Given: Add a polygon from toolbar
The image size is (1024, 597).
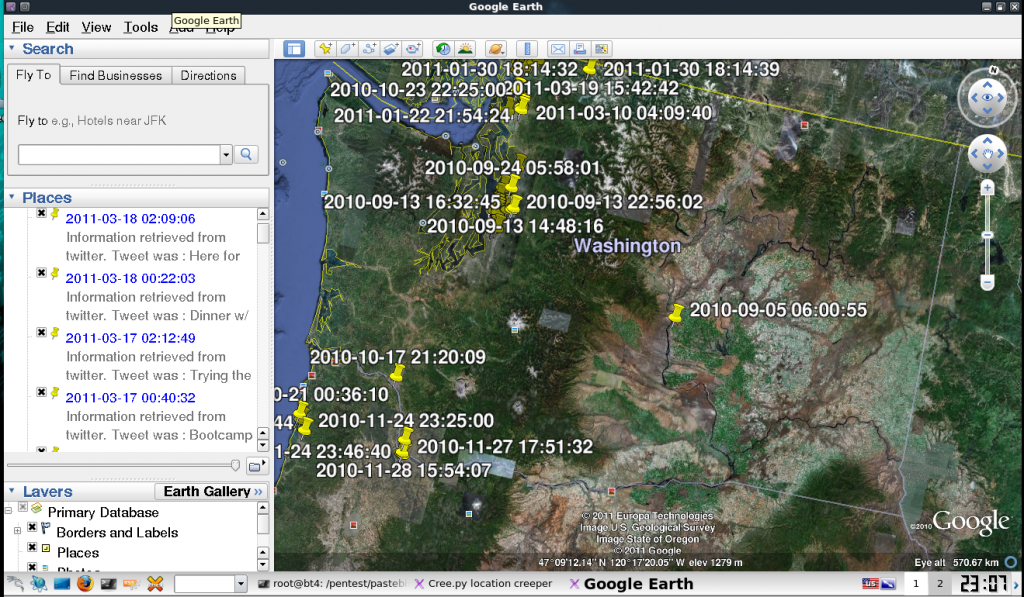Looking at the screenshot, I should coord(347,49).
